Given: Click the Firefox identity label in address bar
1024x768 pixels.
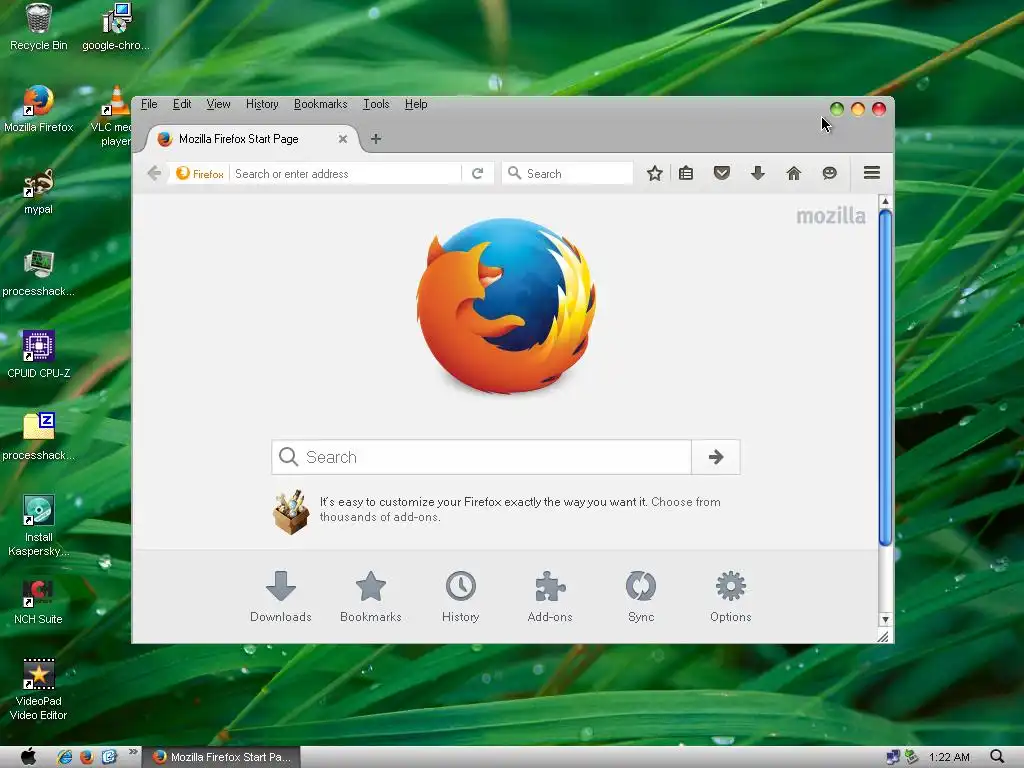Looking at the screenshot, I should coord(200,174).
